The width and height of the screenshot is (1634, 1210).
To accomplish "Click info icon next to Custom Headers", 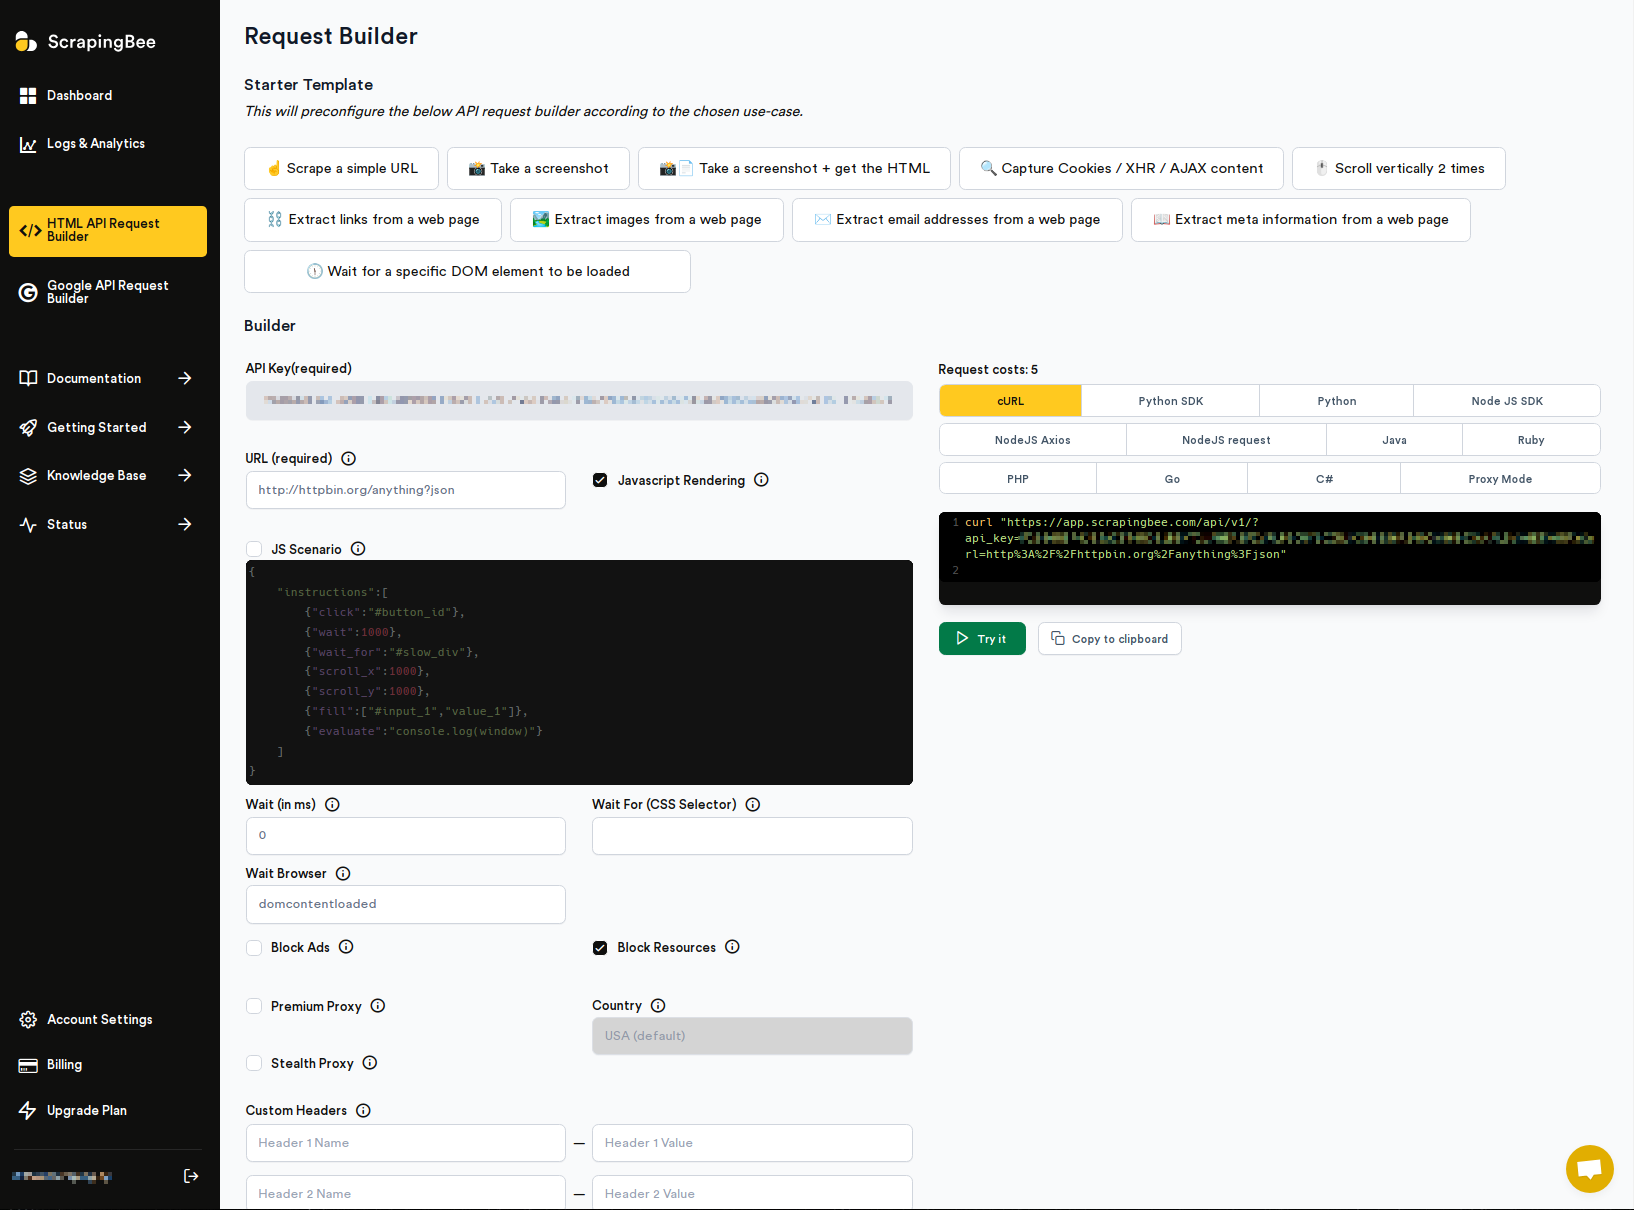I will pyautogui.click(x=364, y=1111).
